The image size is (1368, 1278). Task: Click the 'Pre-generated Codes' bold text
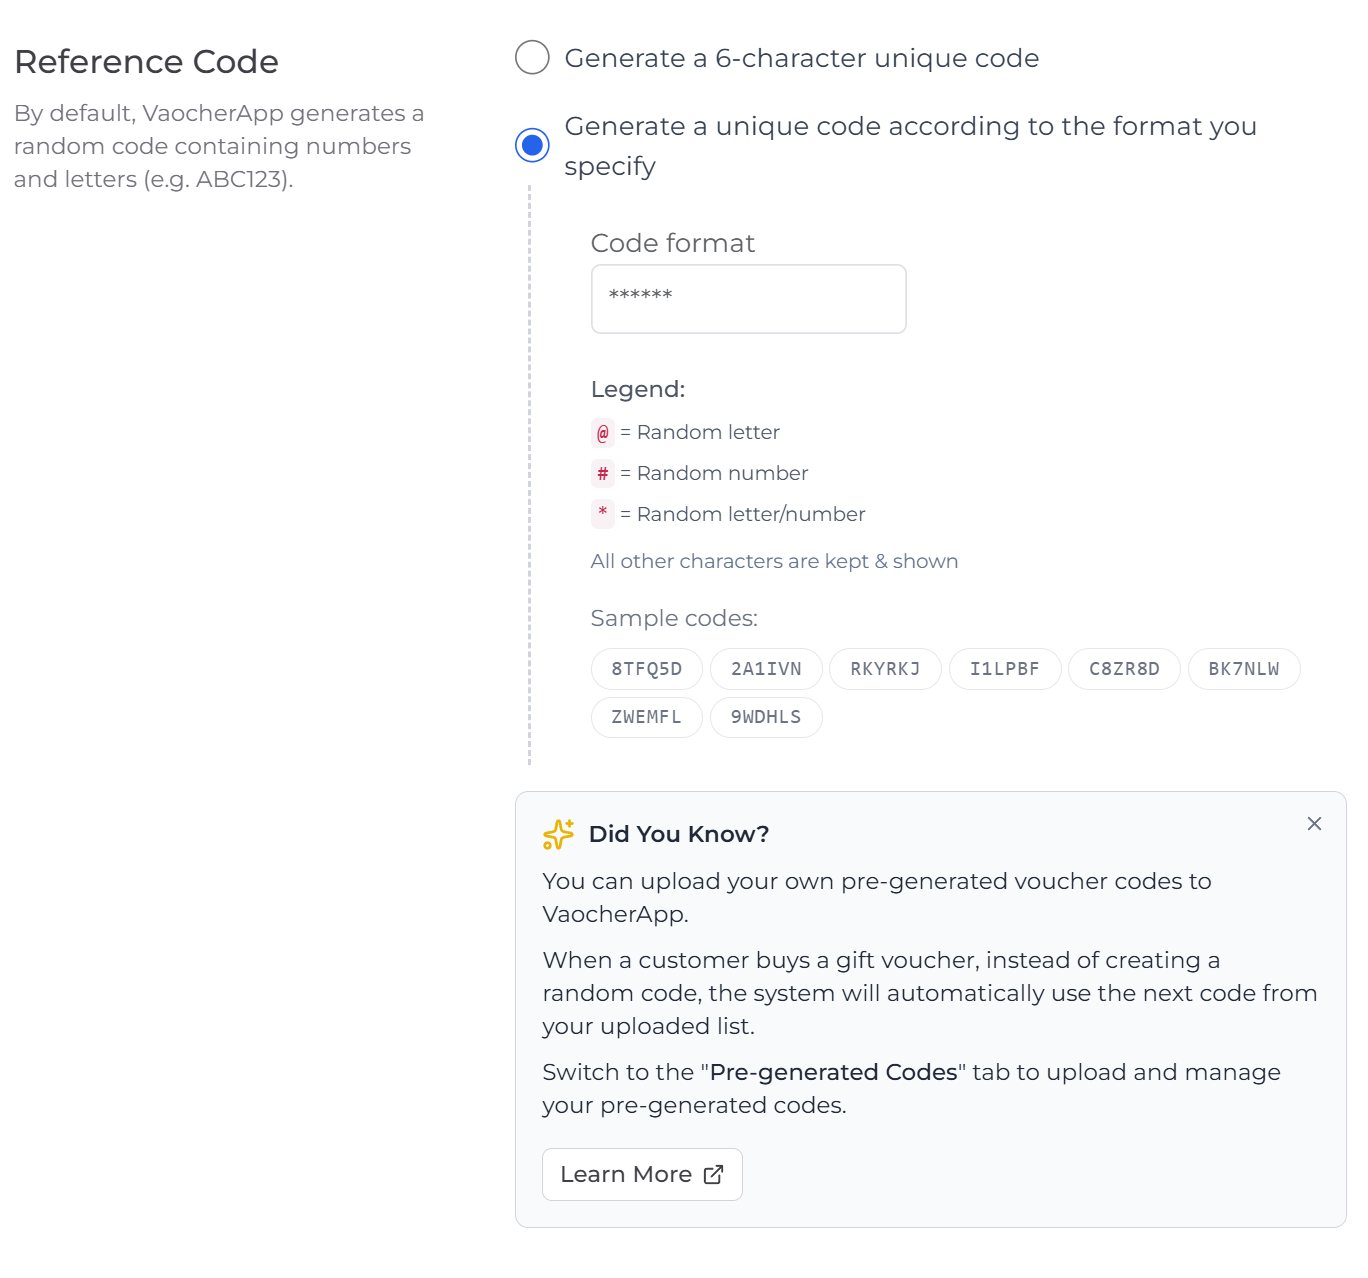click(833, 1072)
